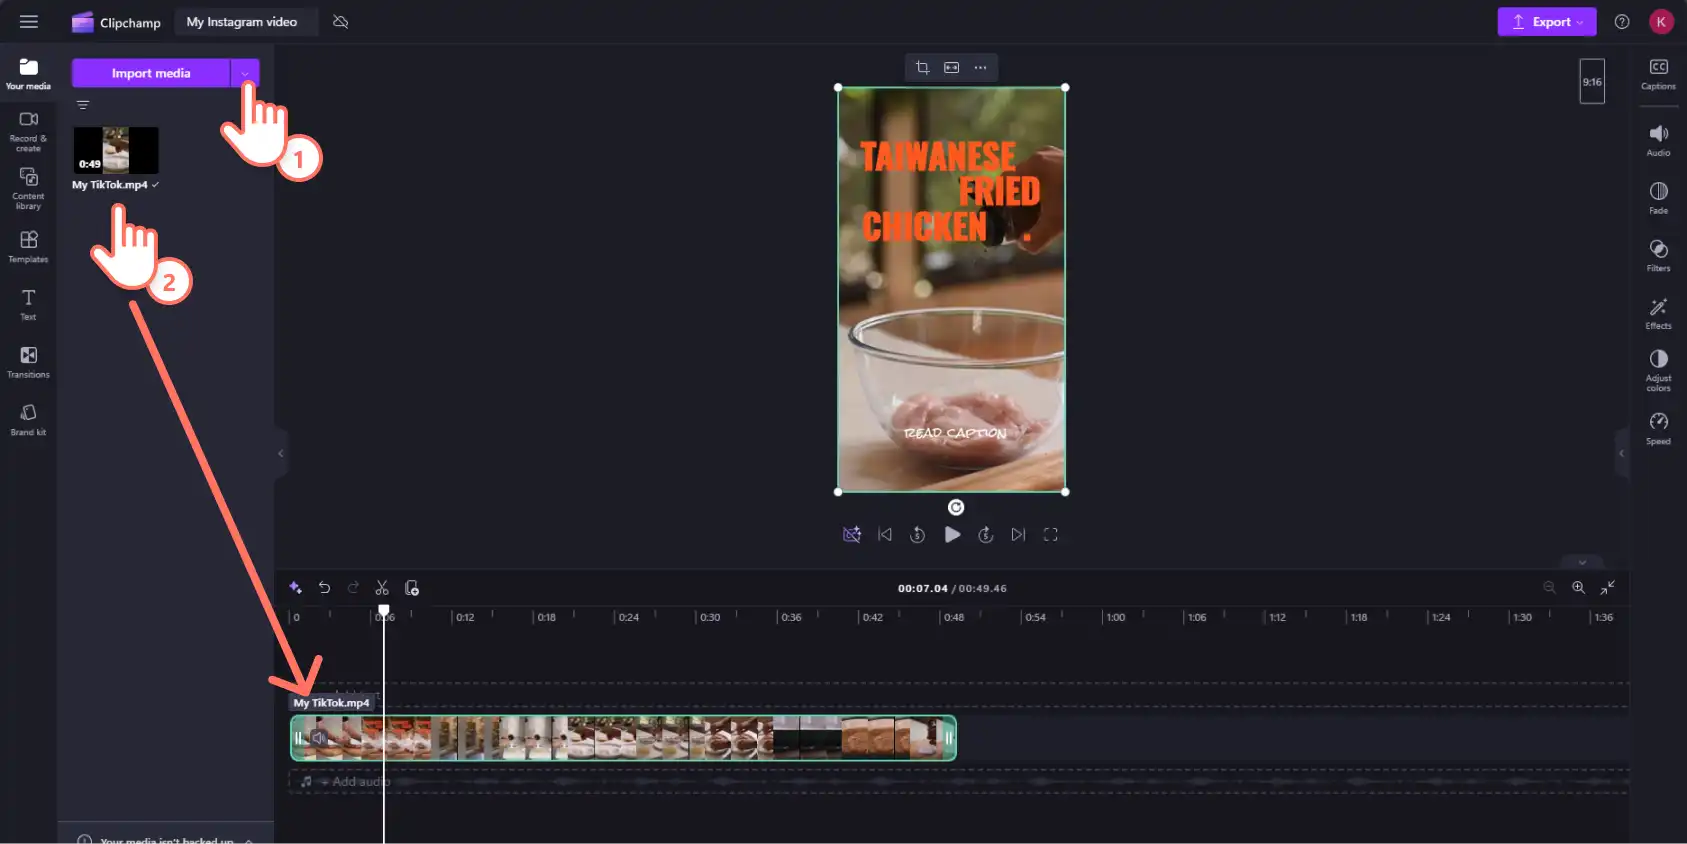Skip to the start of video

[885, 535]
